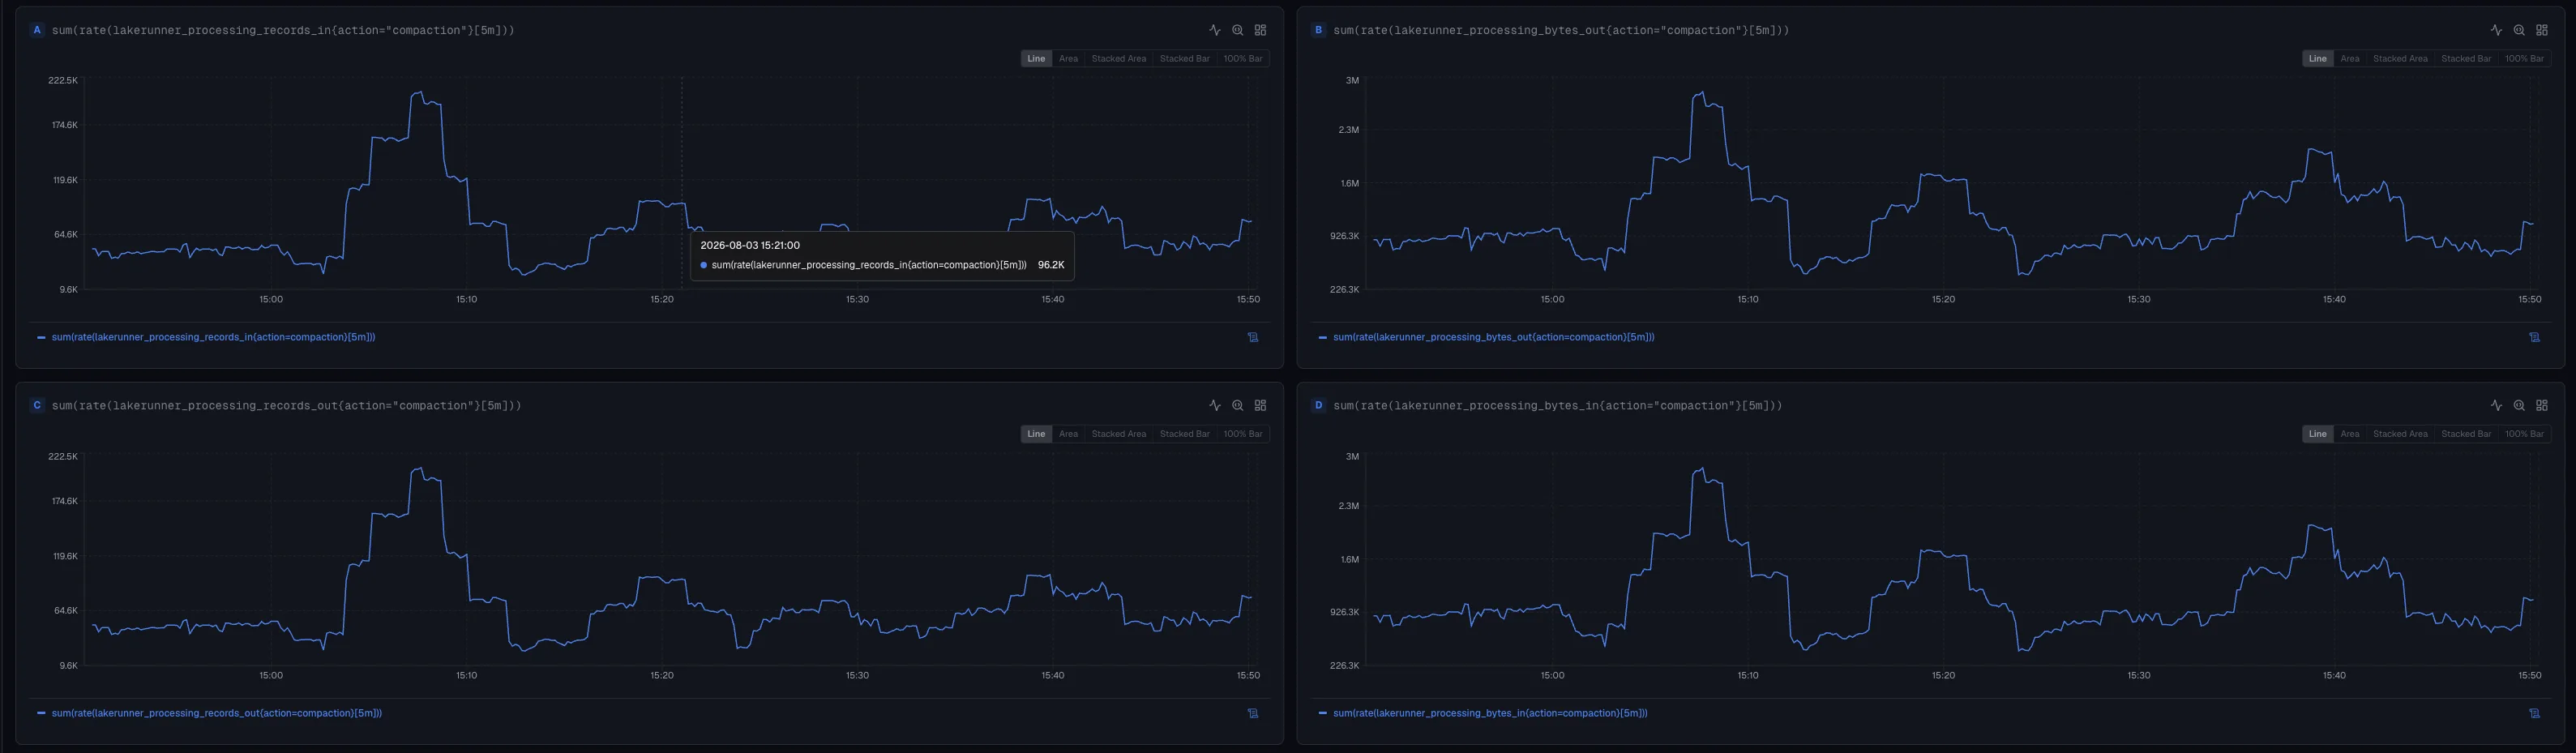The image size is (2576, 753).
Task: Click the query expression text of panel C
Action: pyautogui.click(x=286, y=405)
